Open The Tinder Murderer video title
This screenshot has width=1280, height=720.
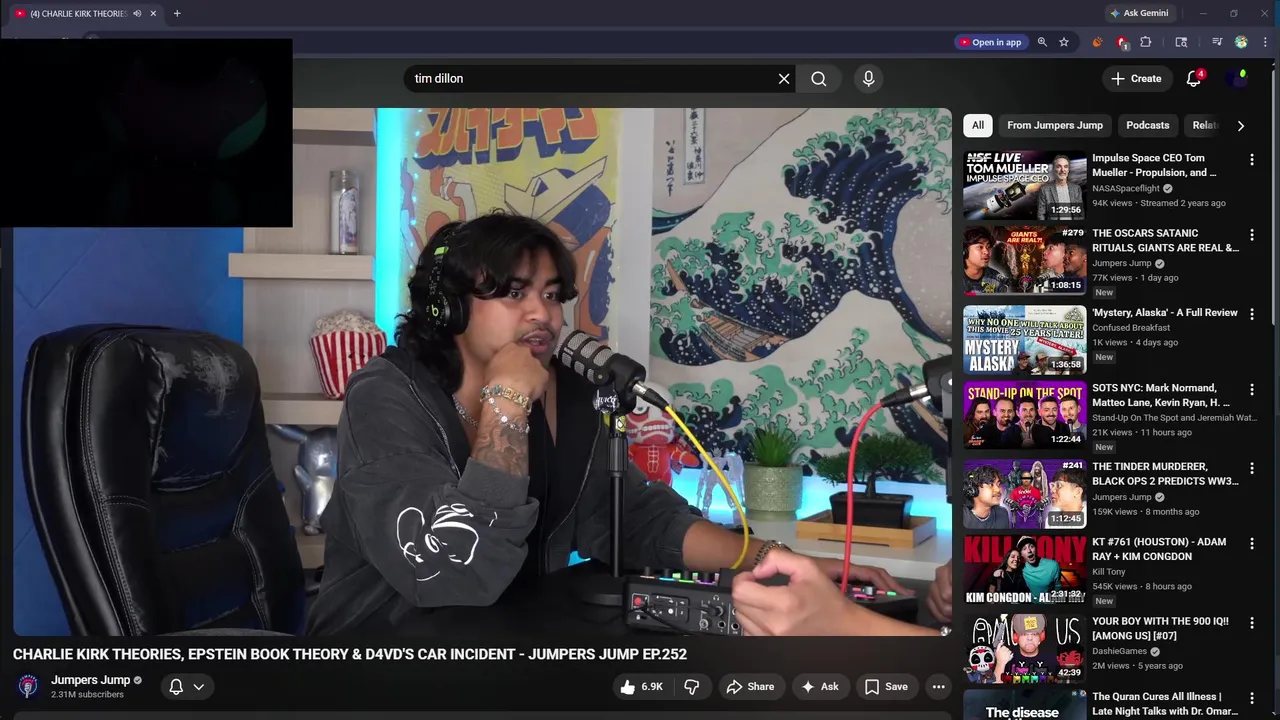tap(1165, 474)
